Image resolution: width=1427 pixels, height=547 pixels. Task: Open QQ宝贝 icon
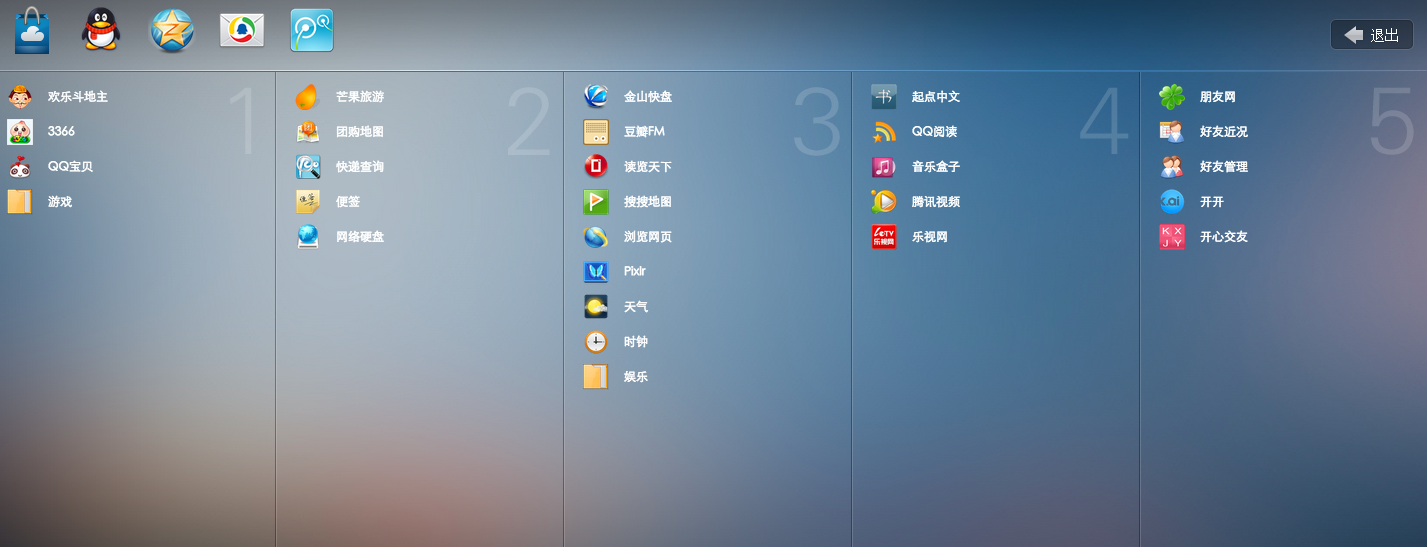(x=20, y=167)
